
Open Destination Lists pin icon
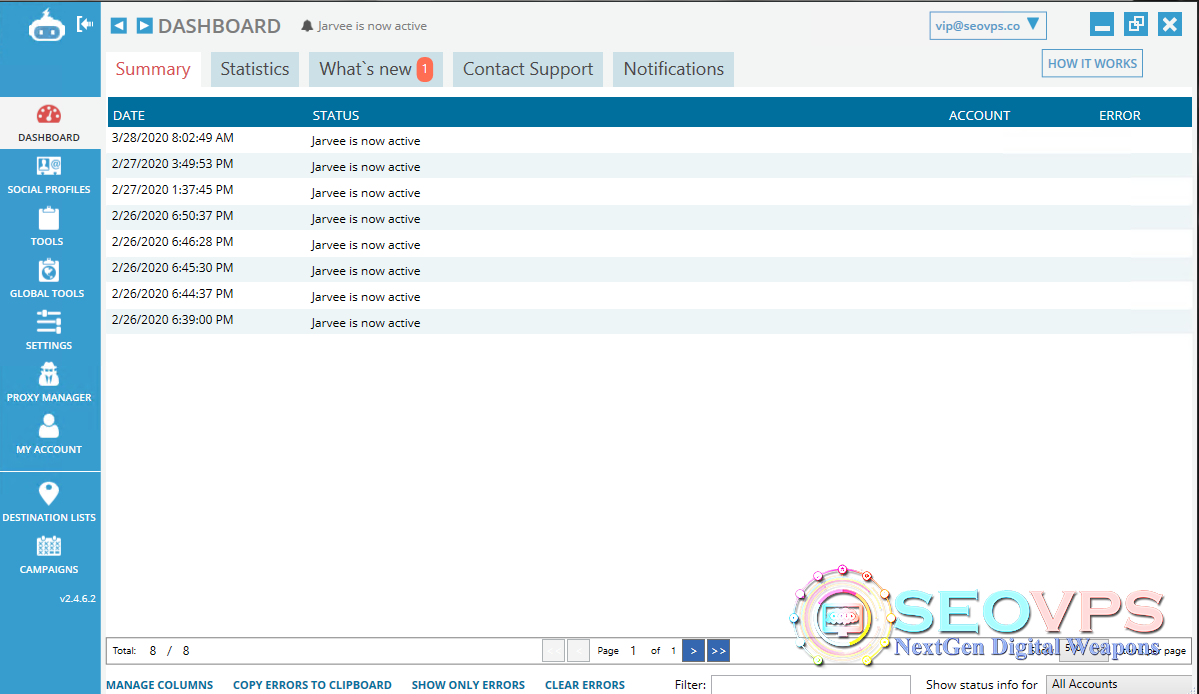49,493
